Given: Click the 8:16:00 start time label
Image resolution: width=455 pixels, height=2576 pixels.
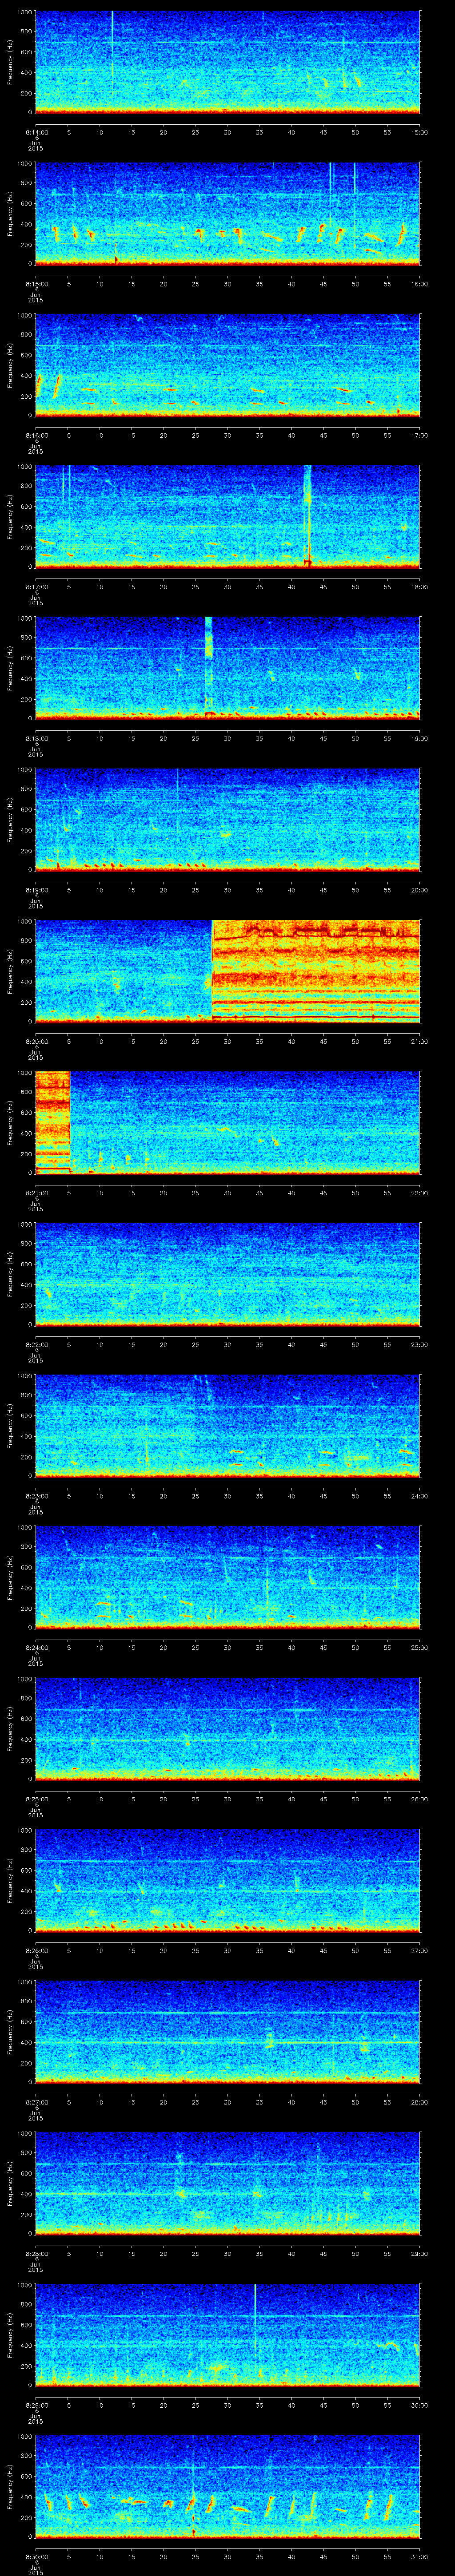Looking at the screenshot, I should pyautogui.click(x=36, y=435).
